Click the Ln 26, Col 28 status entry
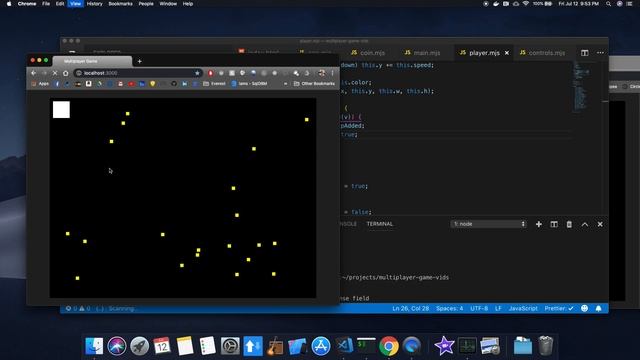This screenshot has height=360, width=640. (x=411, y=309)
